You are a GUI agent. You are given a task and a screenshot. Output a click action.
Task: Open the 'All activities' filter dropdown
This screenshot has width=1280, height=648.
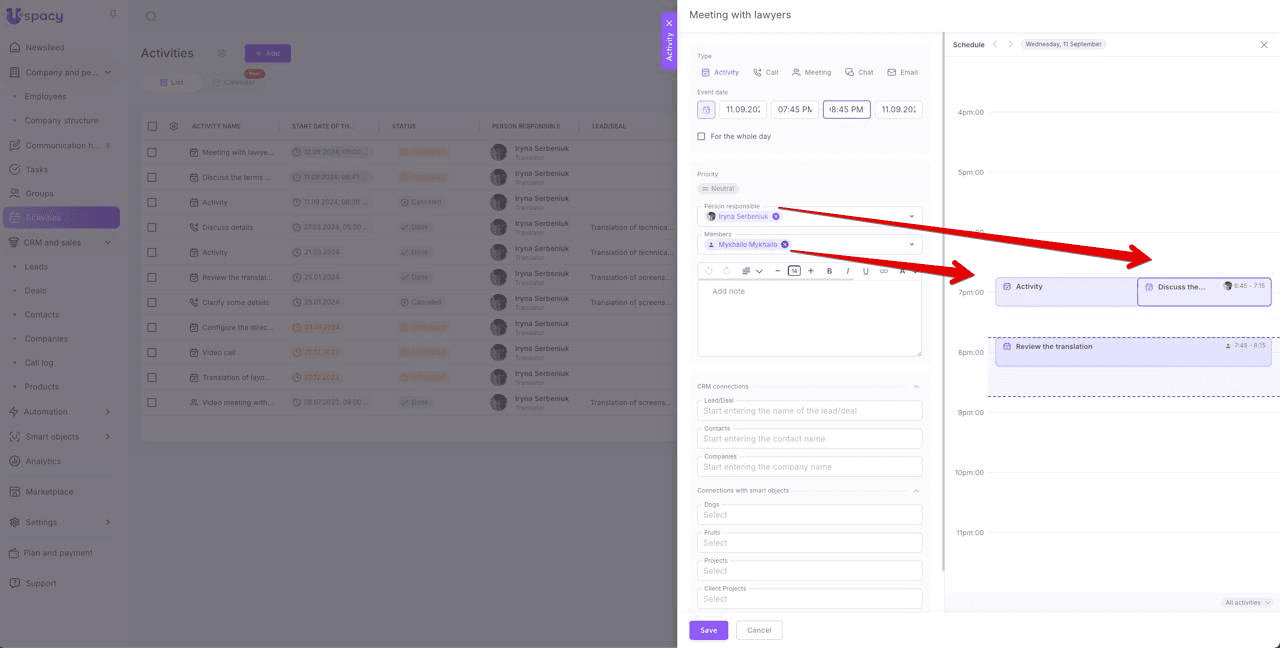[x=1247, y=602]
